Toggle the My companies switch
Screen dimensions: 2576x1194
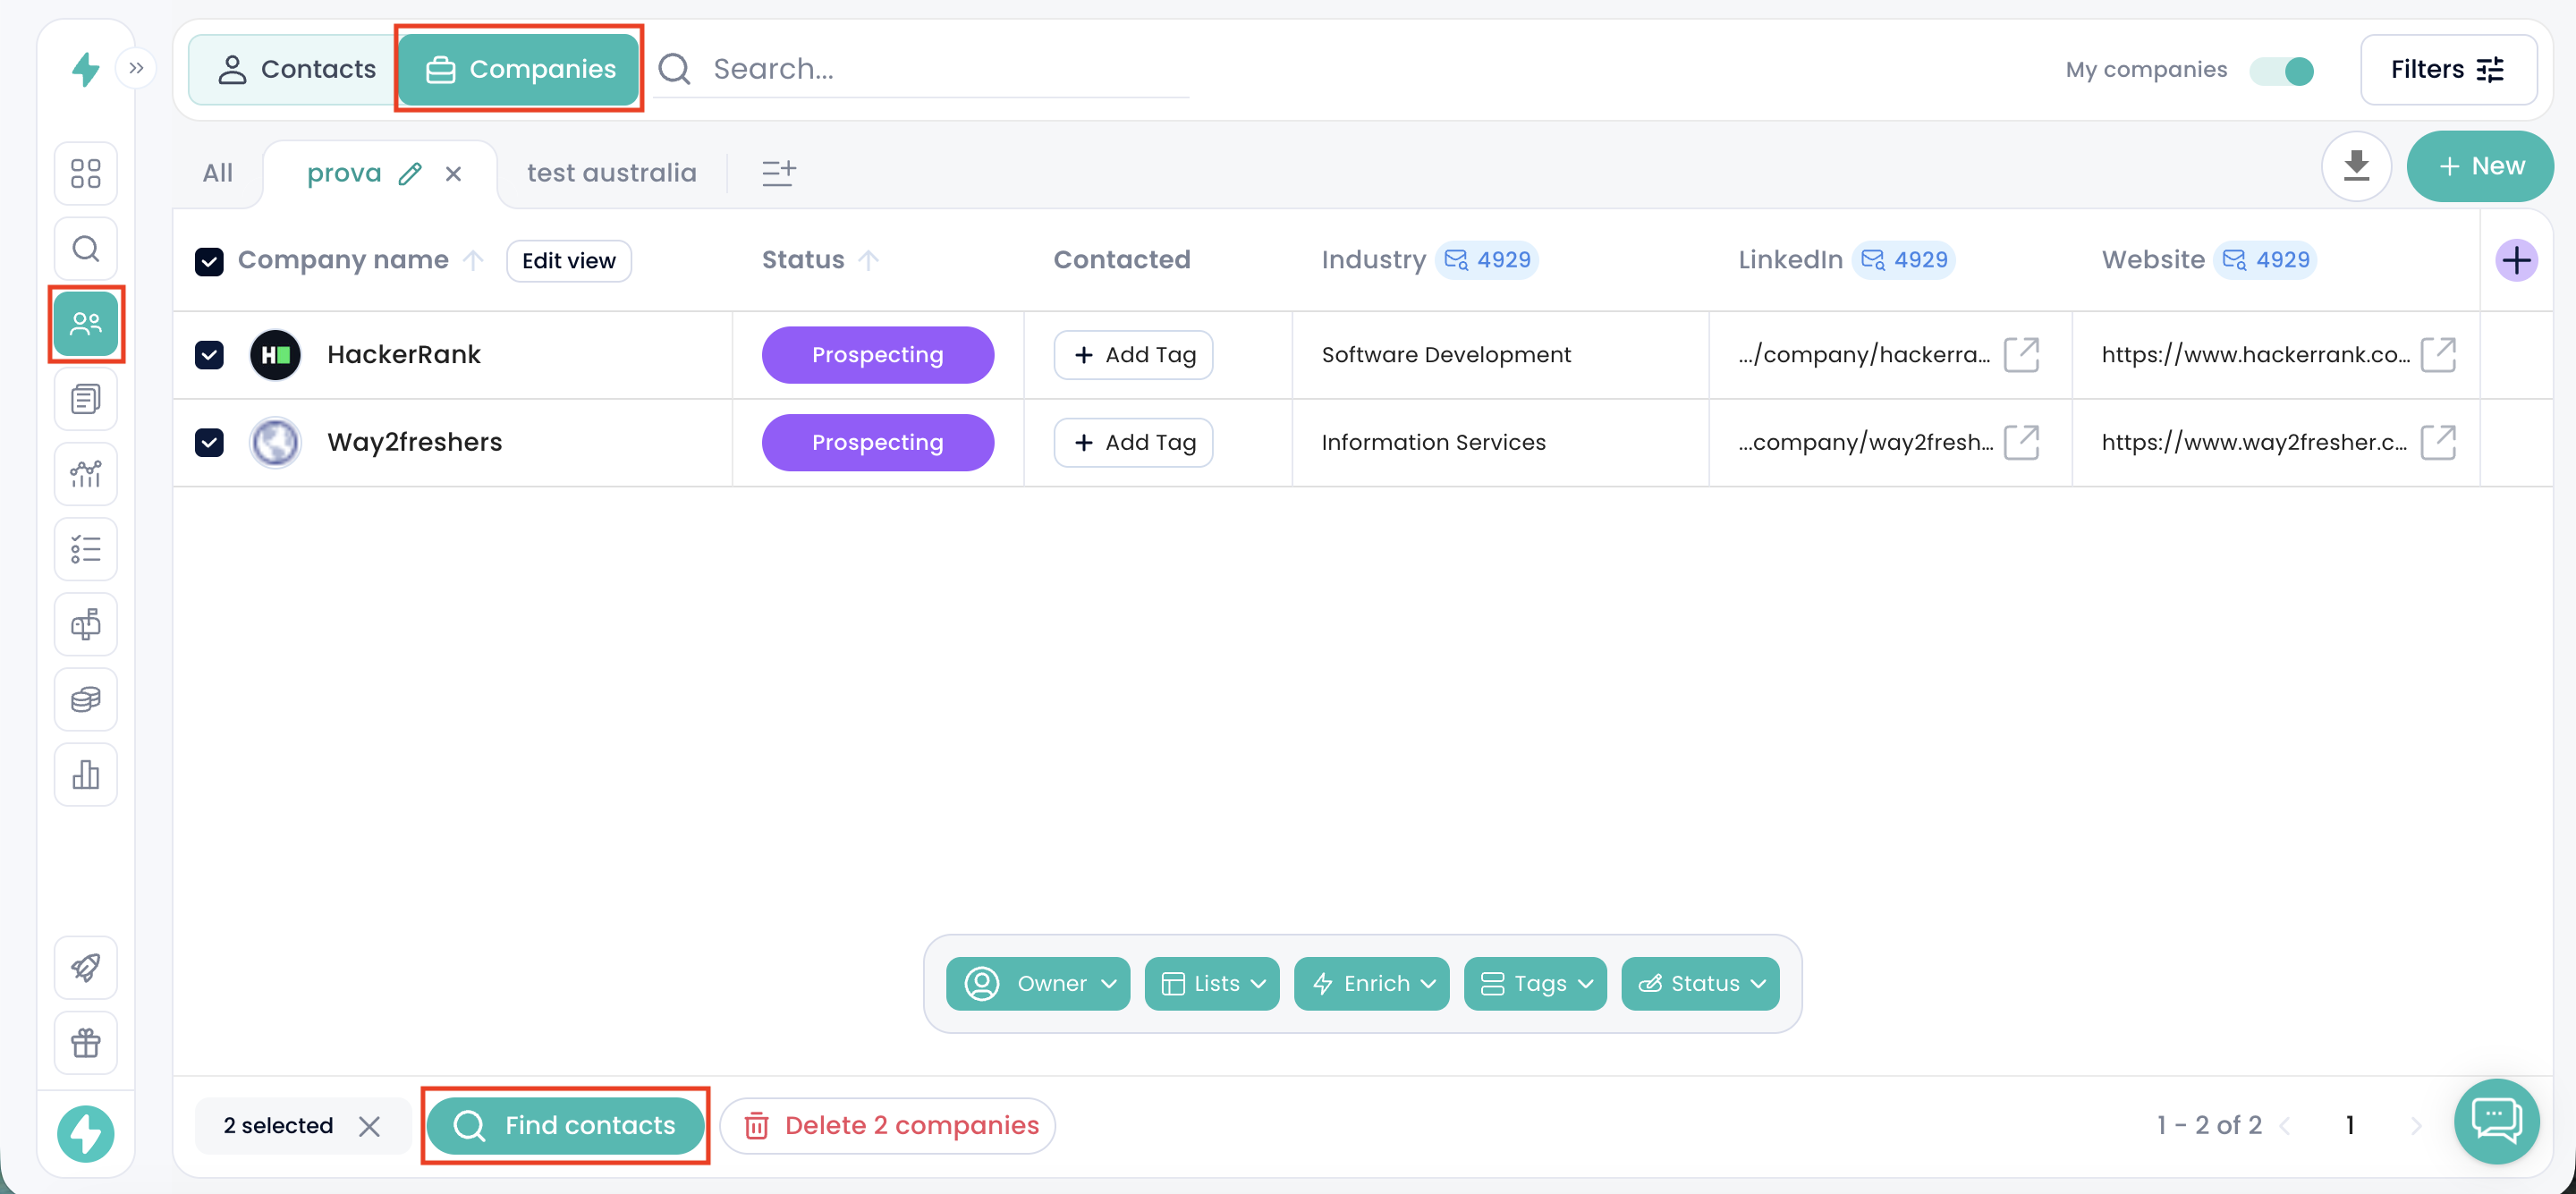[2282, 71]
